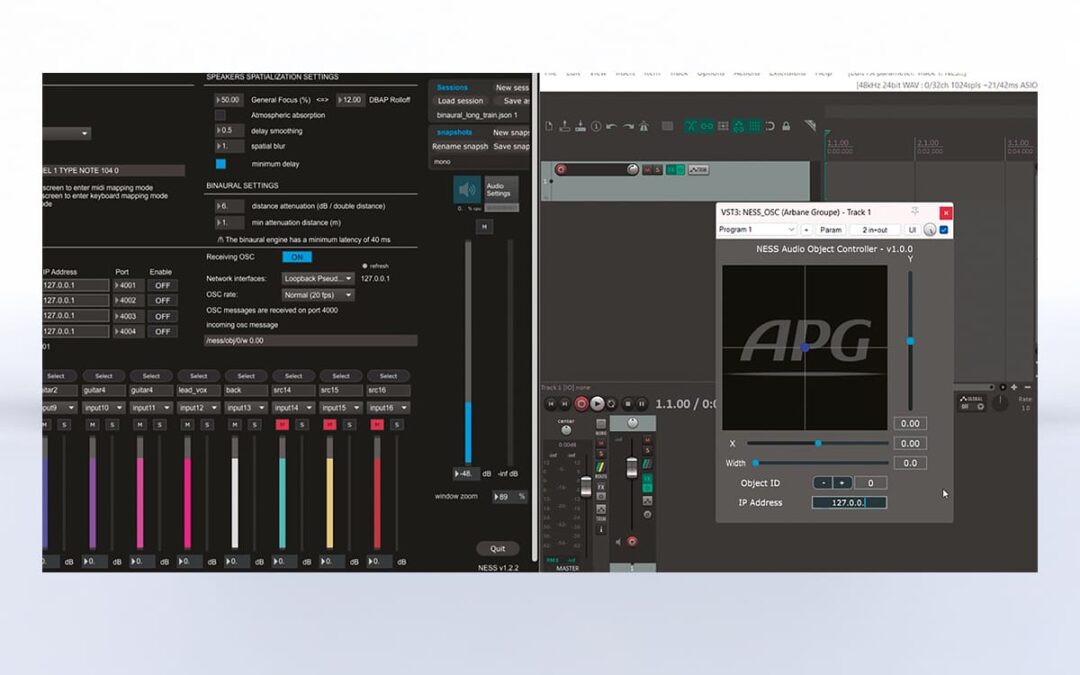The image size is (1080, 675).
Task: Click the save project icon in REAPER toolbar
Action: (x=581, y=126)
